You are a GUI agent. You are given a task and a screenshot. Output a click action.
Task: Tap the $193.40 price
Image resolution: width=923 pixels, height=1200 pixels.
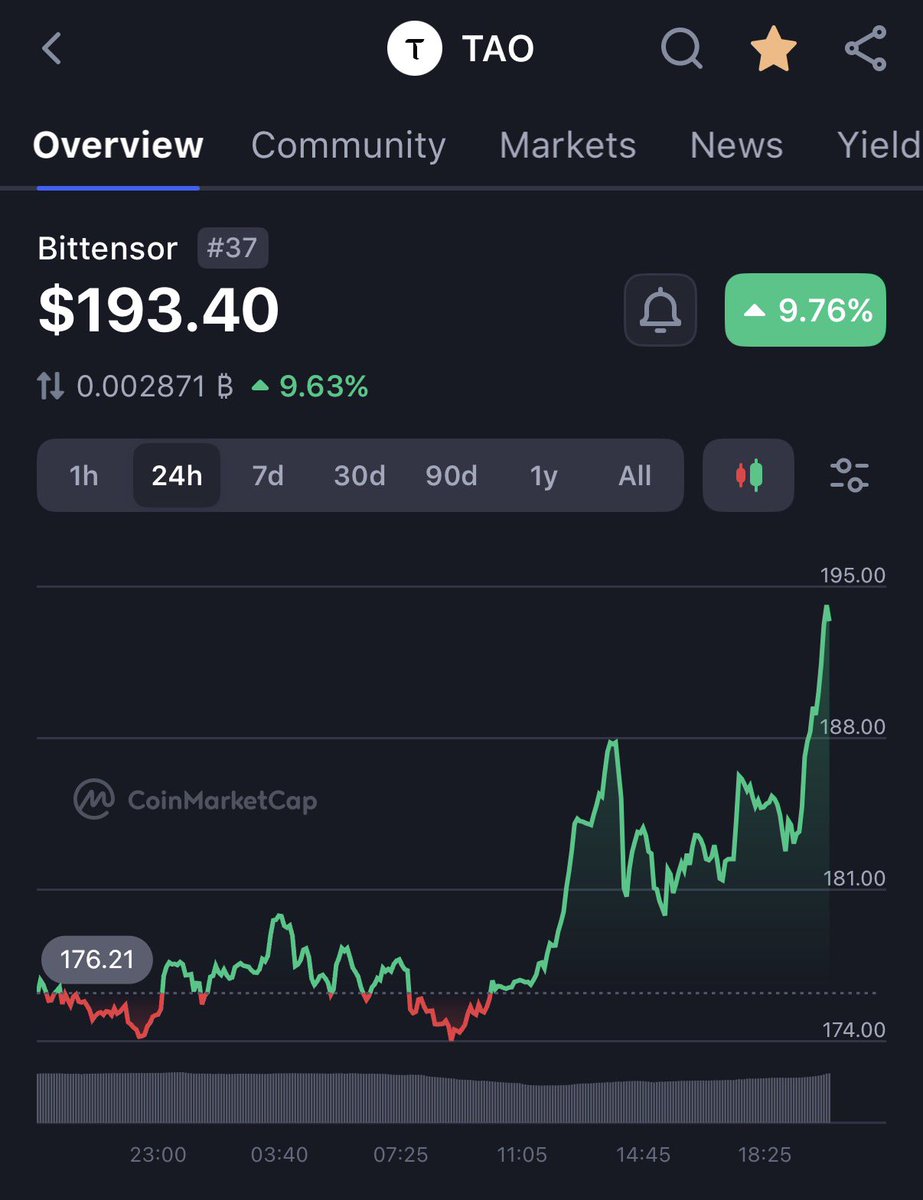(158, 310)
